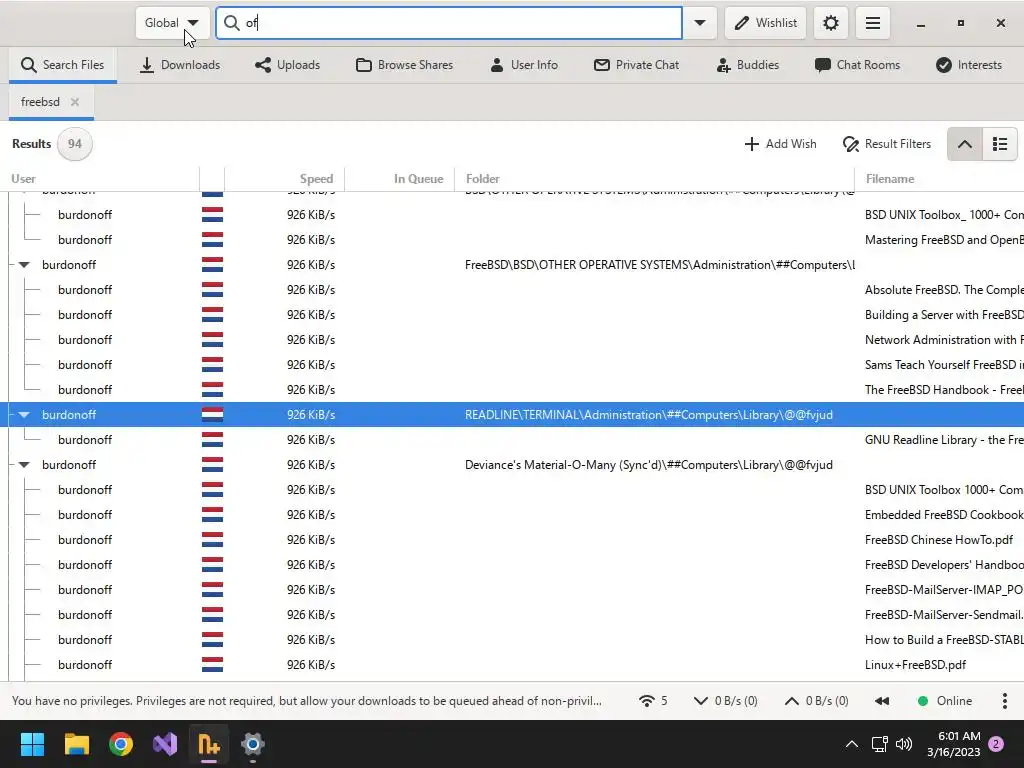Open the Browse Shares tab
Viewport: 1024px width, 768px height.
(x=404, y=65)
